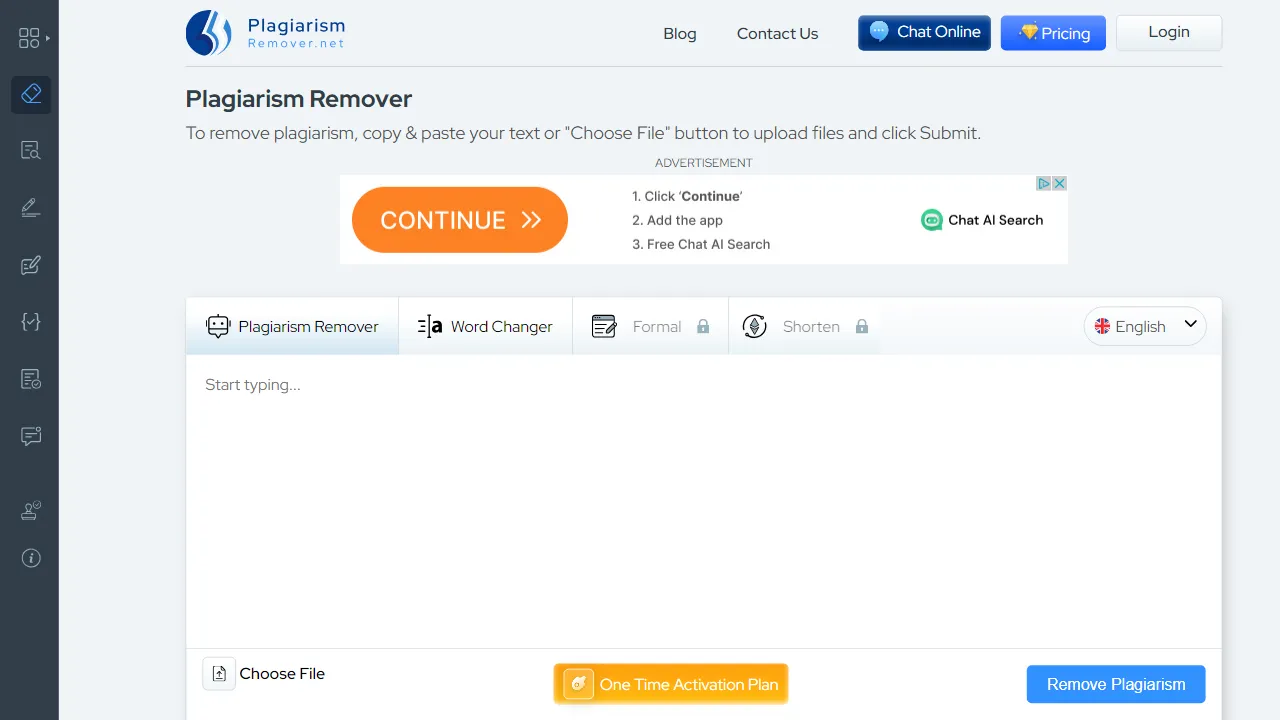This screenshot has width=1280, height=720.
Task: Click the Chat Online button
Action: [924, 33]
